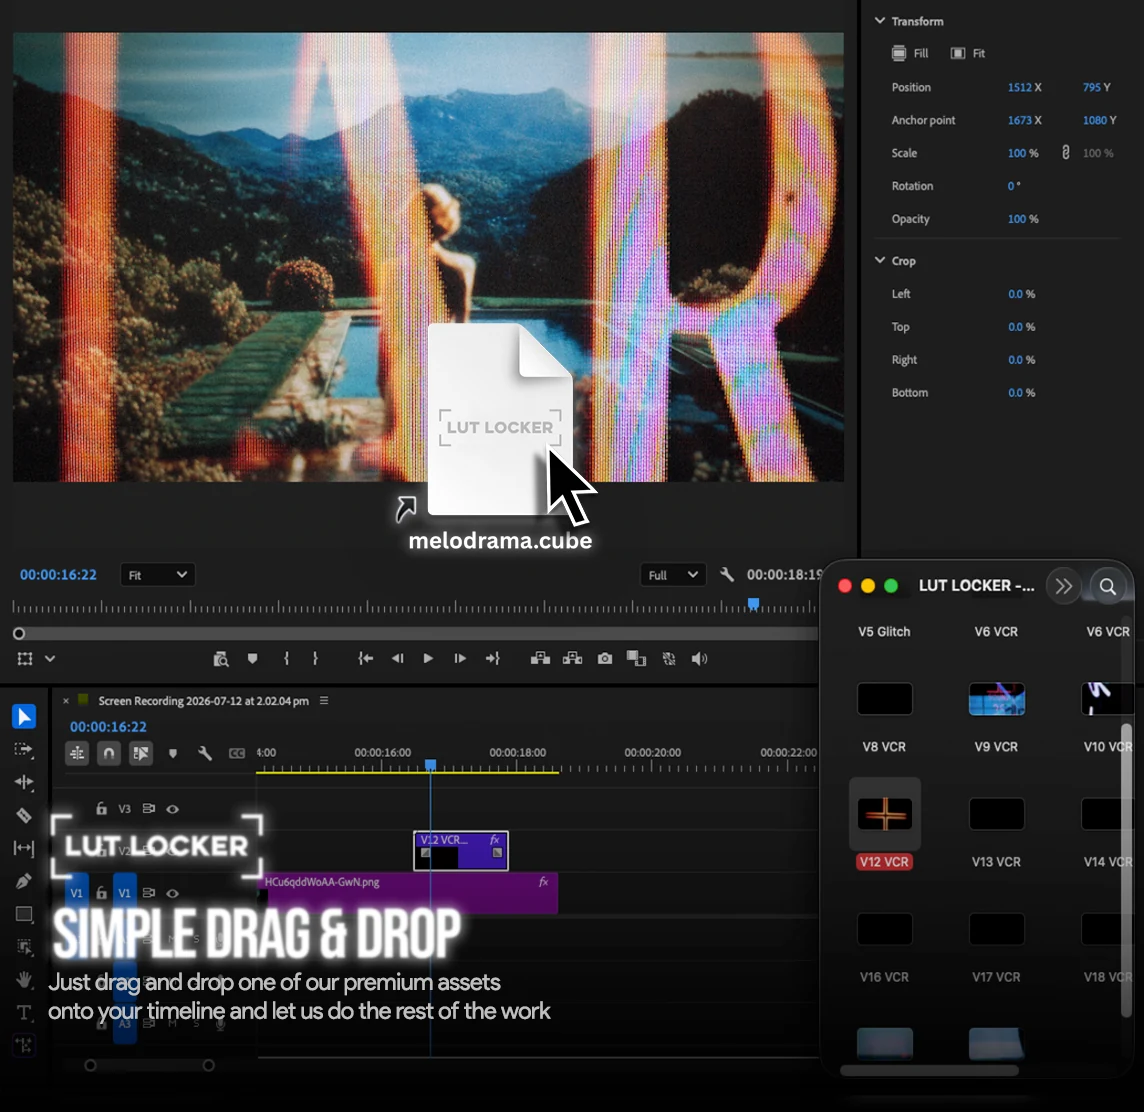The width and height of the screenshot is (1144, 1112).
Task: Click the Comparison View icon
Action: [x=636, y=659]
